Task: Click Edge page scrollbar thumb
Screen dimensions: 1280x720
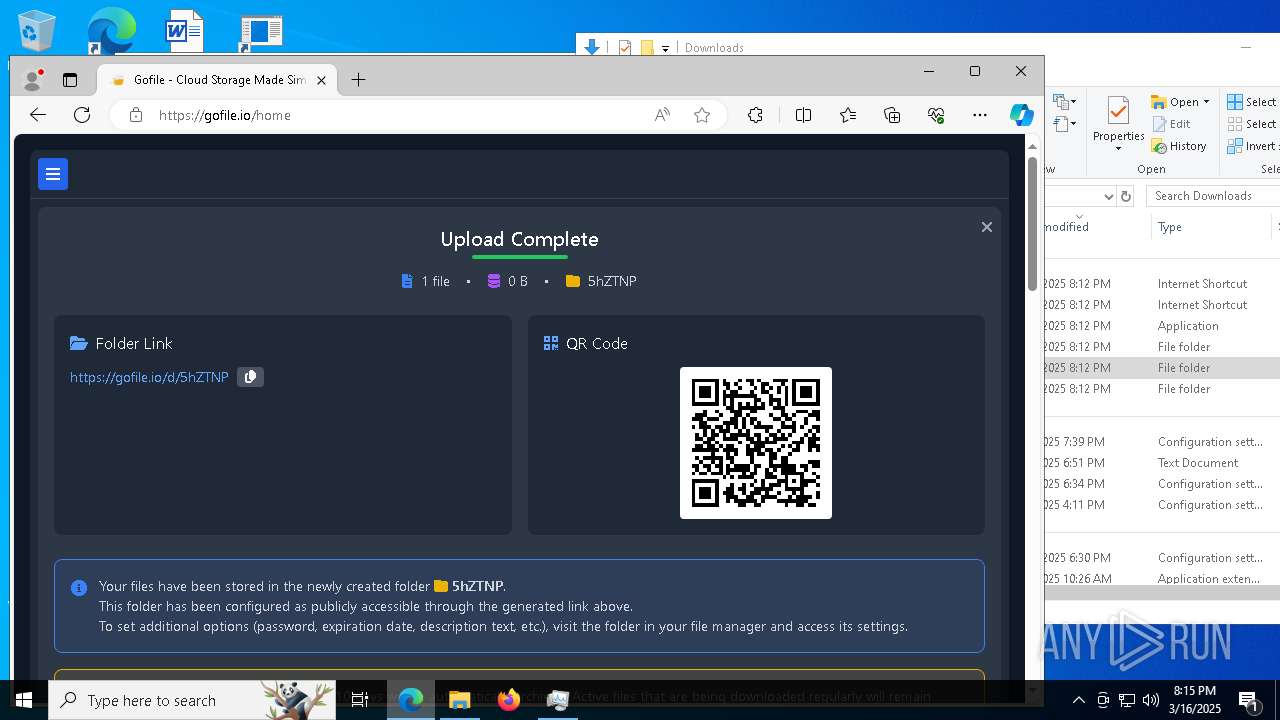Action: click(x=1032, y=224)
